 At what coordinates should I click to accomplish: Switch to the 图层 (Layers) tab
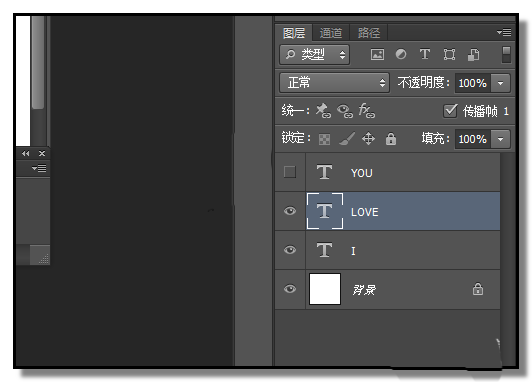pos(294,33)
